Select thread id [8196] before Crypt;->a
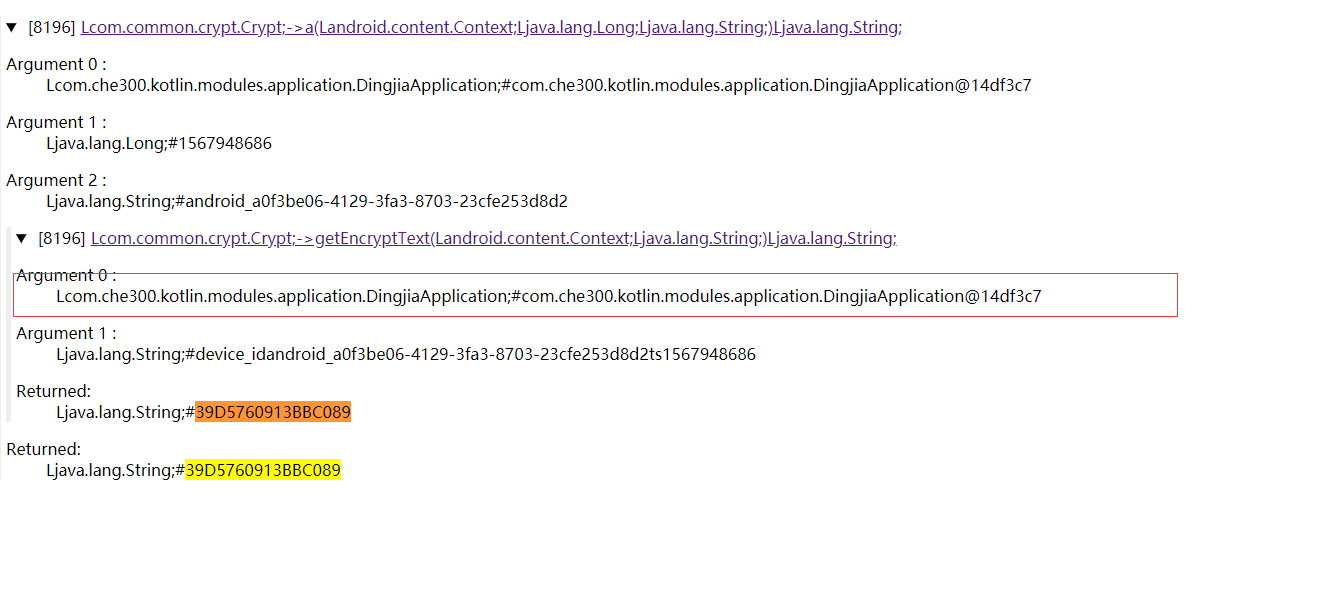1326x602 pixels. click(52, 28)
